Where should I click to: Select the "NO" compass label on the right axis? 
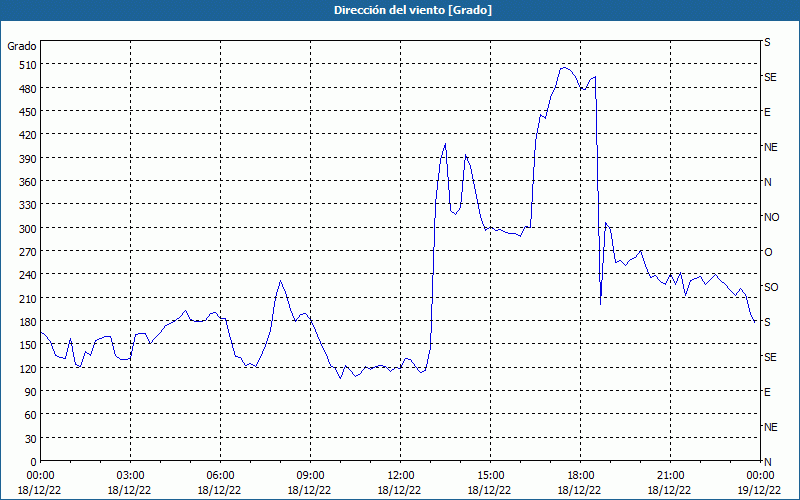point(771,217)
